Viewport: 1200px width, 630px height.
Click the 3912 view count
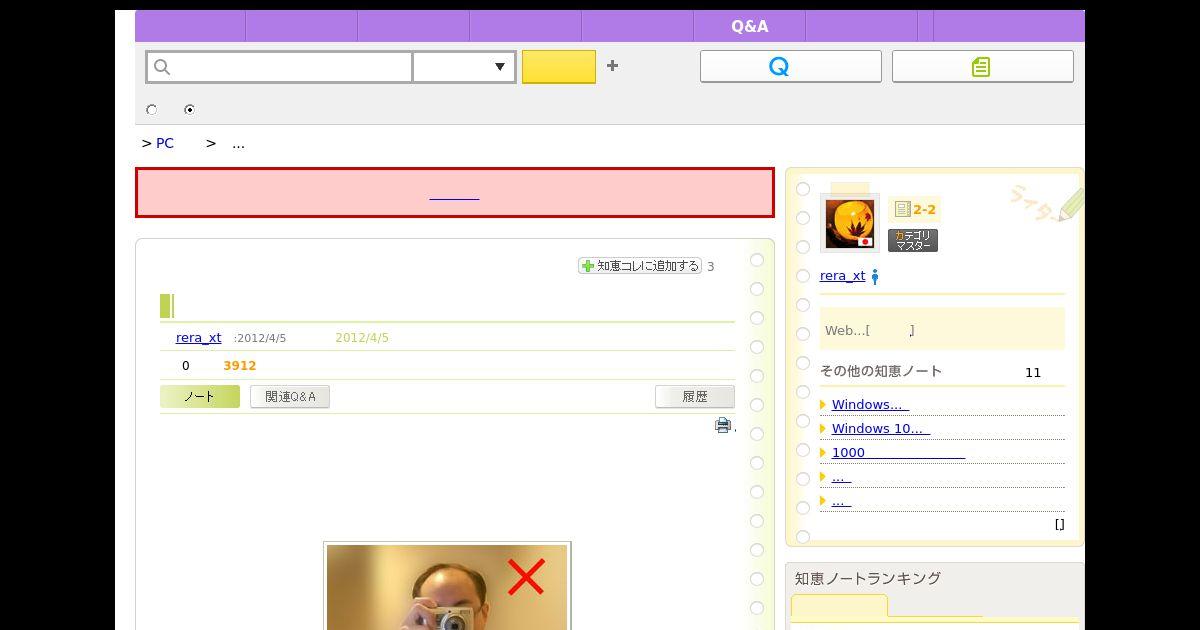(240, 366)
